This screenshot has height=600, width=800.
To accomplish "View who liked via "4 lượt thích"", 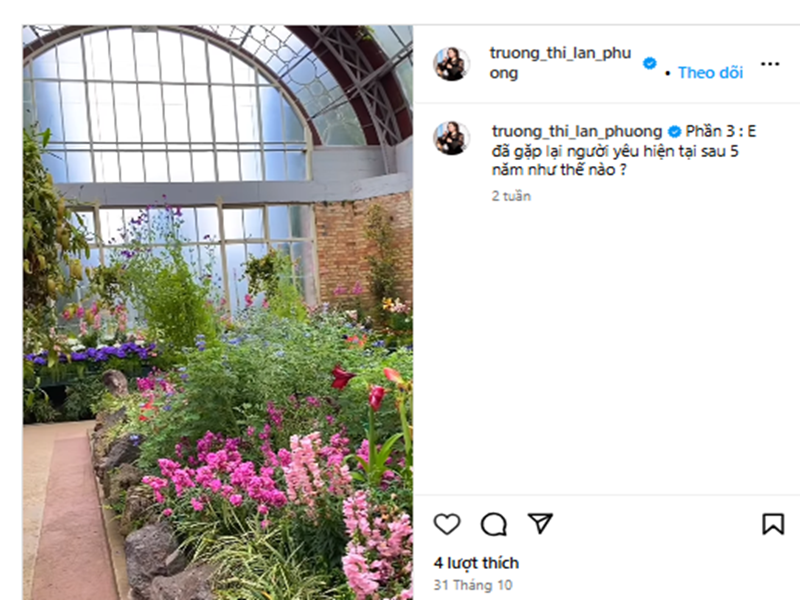I will (476, 563).
